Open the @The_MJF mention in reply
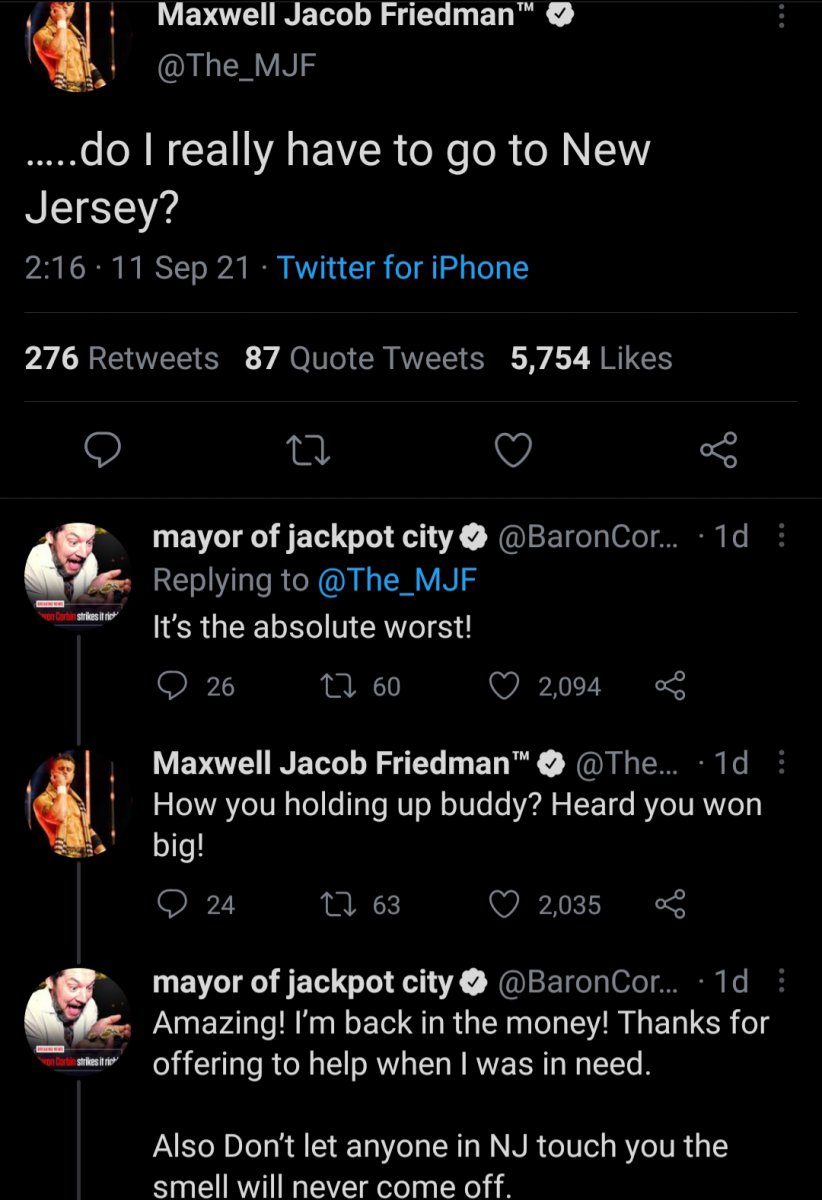Image resolution: width=822 pixels, height=1200 pixels. click(x=396, y=580)
